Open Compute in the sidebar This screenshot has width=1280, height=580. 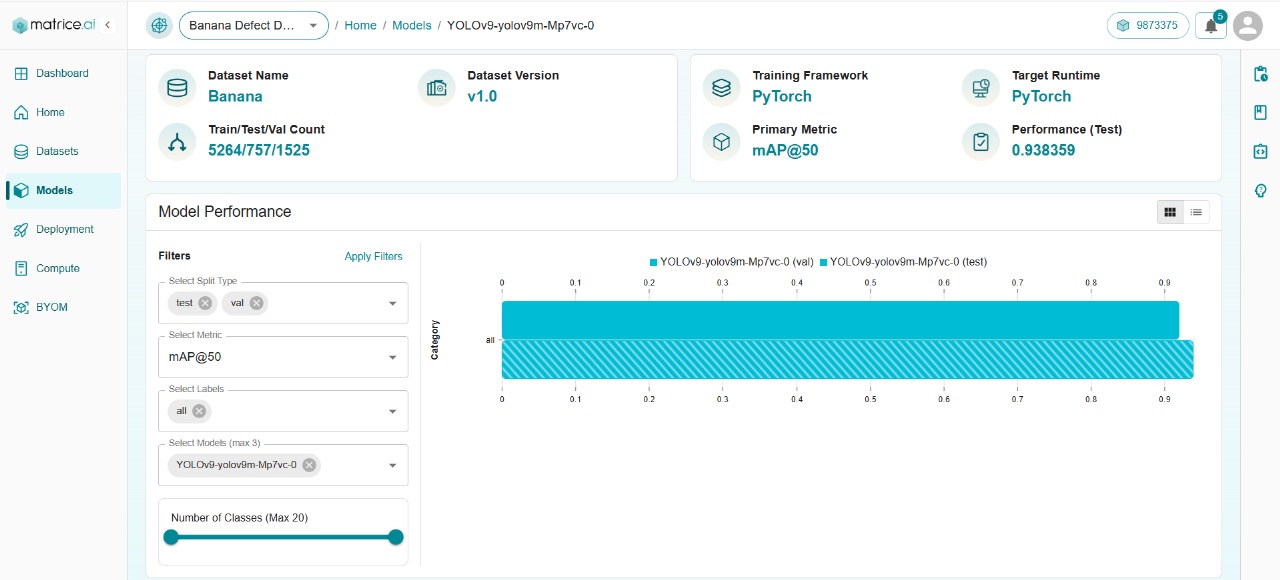coord(64,268)
